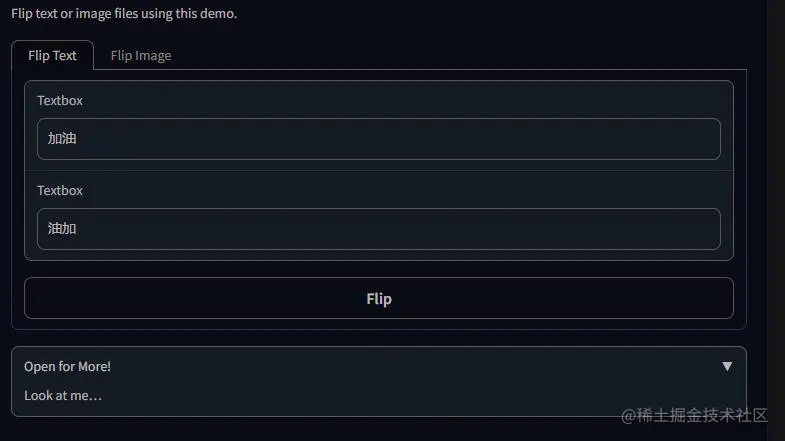Image resolution: width=785 pixels, height=441 pixels.
Task: Collapse the accordion using the triangle arrow
Action: [x=727, y=366]
